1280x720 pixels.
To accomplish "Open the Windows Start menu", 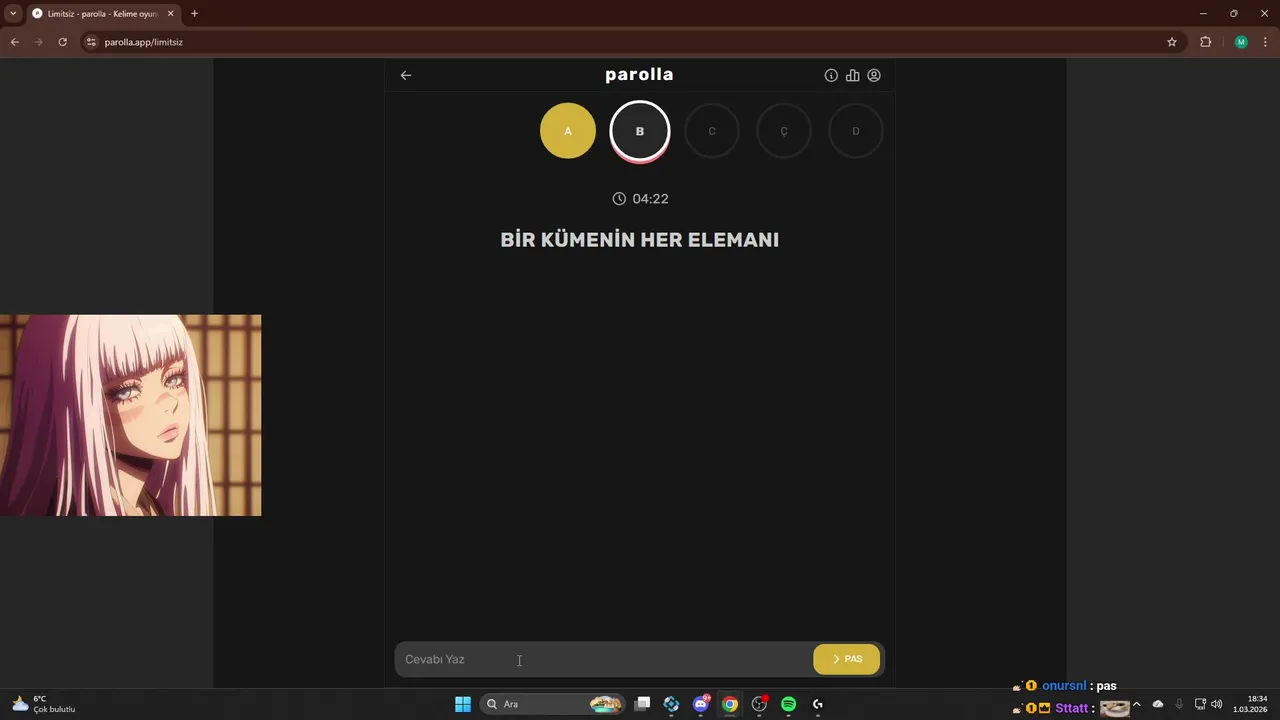I will 463,704.
